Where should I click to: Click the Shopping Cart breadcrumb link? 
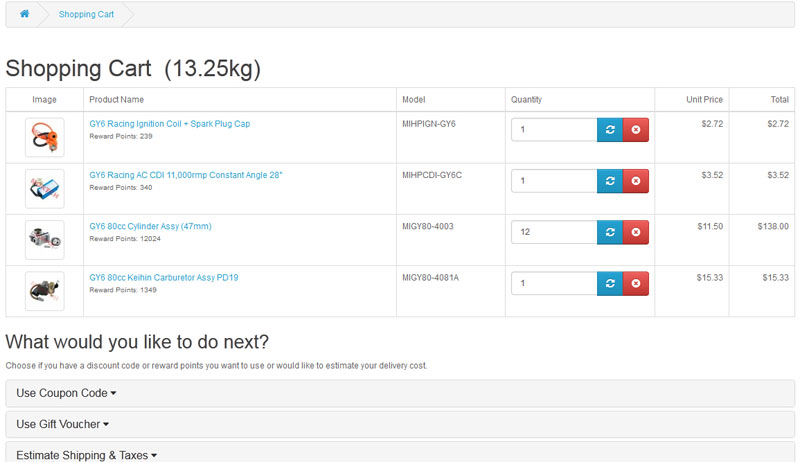pyautogui.click(x=86, y=14)
